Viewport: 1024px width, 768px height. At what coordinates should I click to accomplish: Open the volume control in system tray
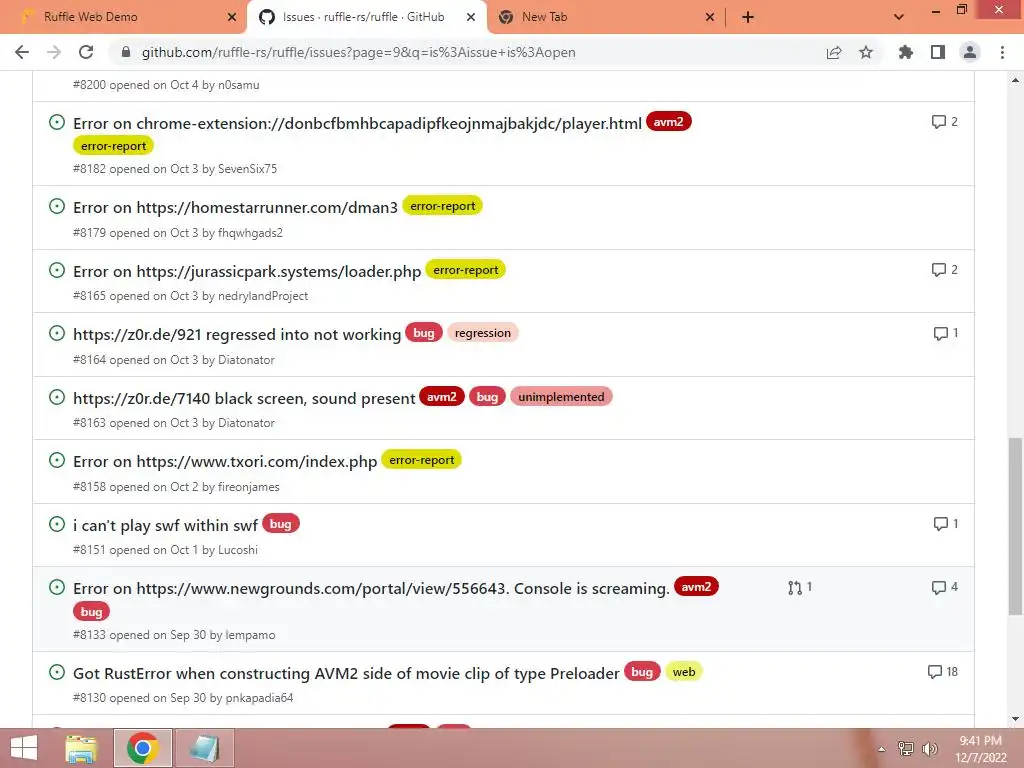coord(929,749)
